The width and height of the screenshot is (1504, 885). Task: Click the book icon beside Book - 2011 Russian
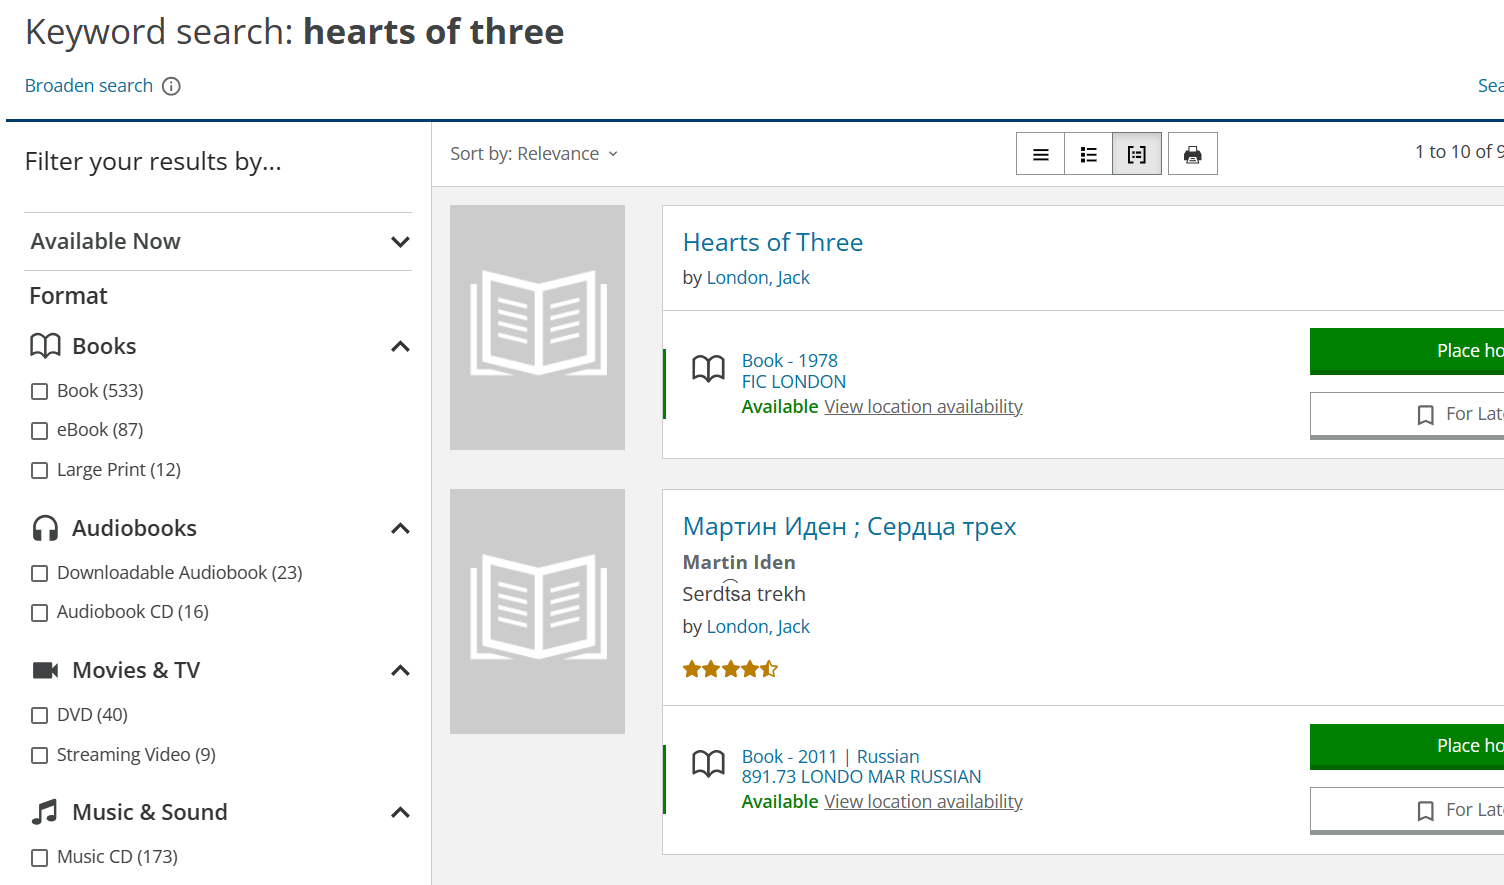pos(709,764)
